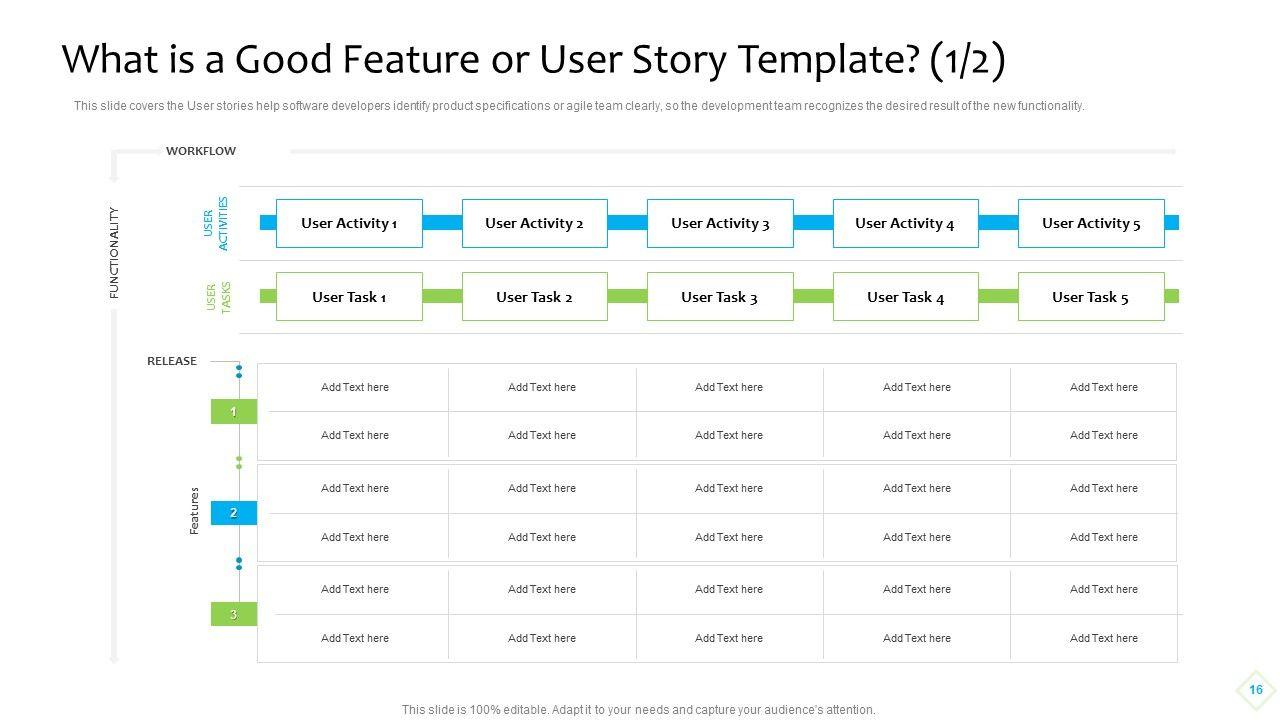Click the User Task 4 box

(905, 297)
